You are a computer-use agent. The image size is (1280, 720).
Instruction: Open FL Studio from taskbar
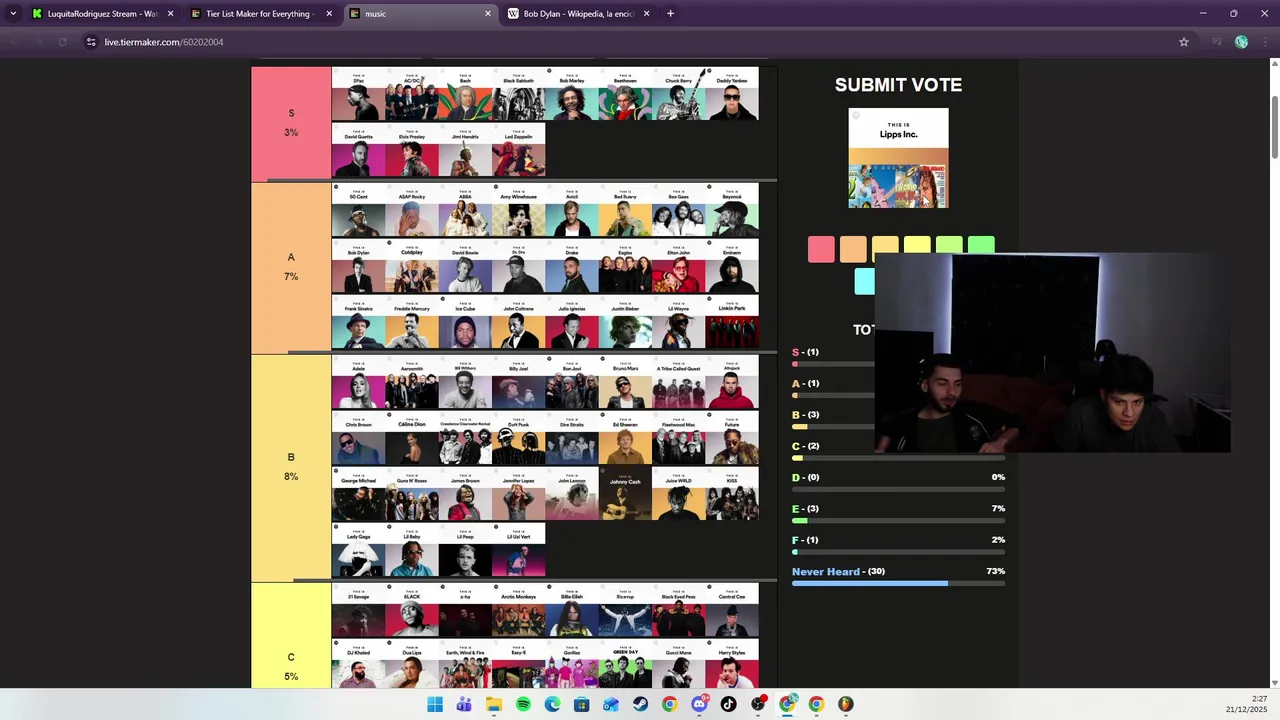(x=846, y=704)
